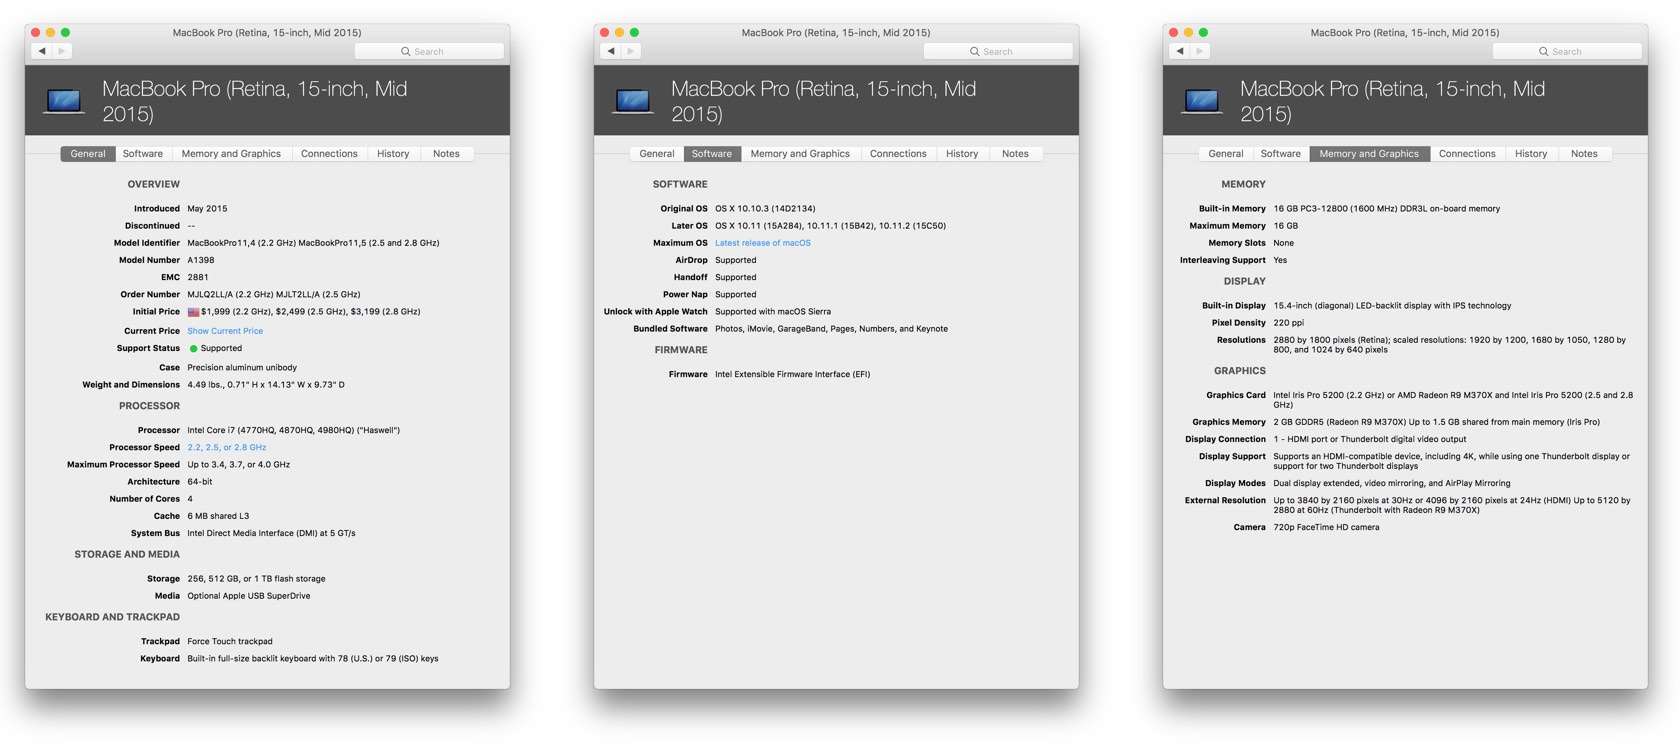Click the back arrow in the middle window
This screenshot has width=1680, height=749.
pyautogui.click(x=611, y=51)
